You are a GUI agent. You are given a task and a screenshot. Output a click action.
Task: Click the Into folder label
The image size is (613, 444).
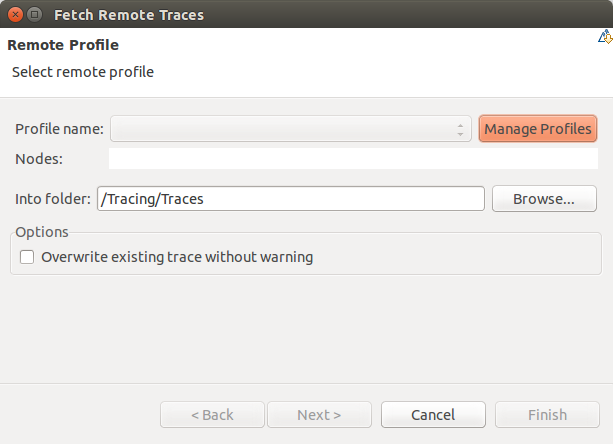click(x=53, y=199)
